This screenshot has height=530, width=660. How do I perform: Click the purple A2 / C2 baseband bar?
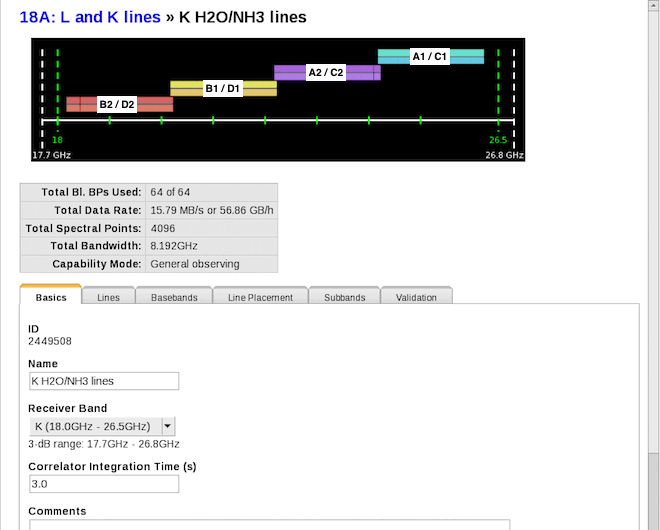pos(326,72)
